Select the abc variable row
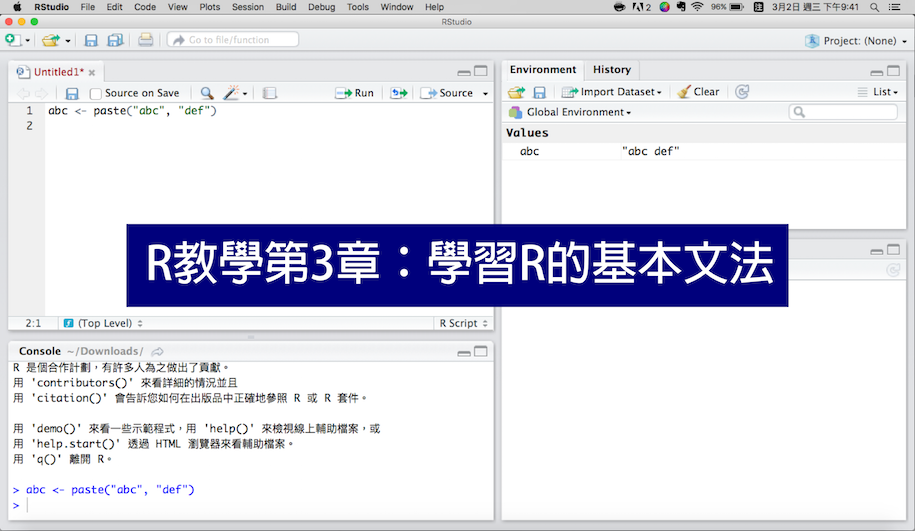The width and height of the screenshot is (915, 531). tap(704, 151)
